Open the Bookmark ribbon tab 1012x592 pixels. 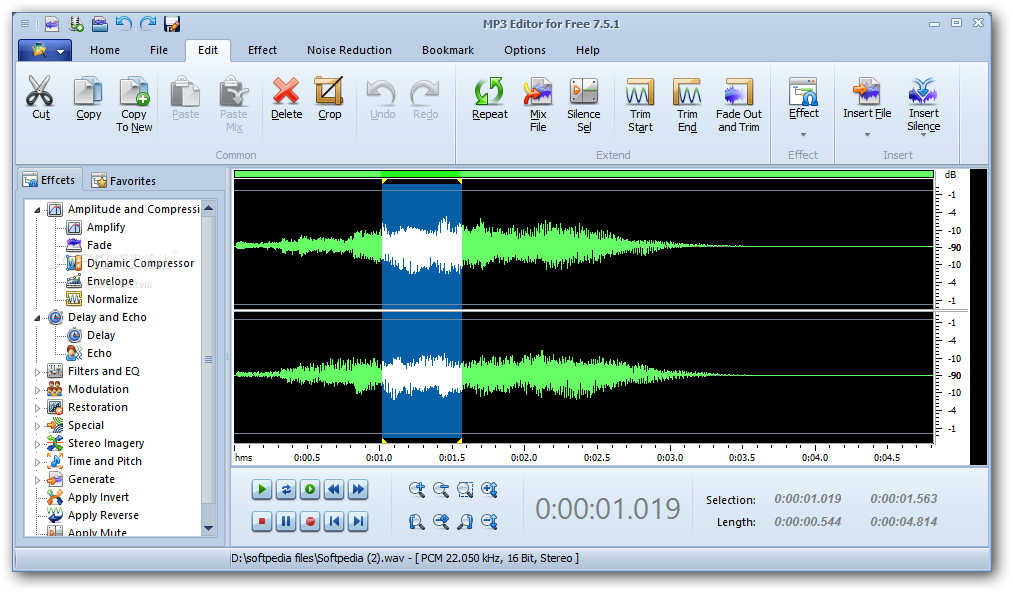(x=448, y=50)
